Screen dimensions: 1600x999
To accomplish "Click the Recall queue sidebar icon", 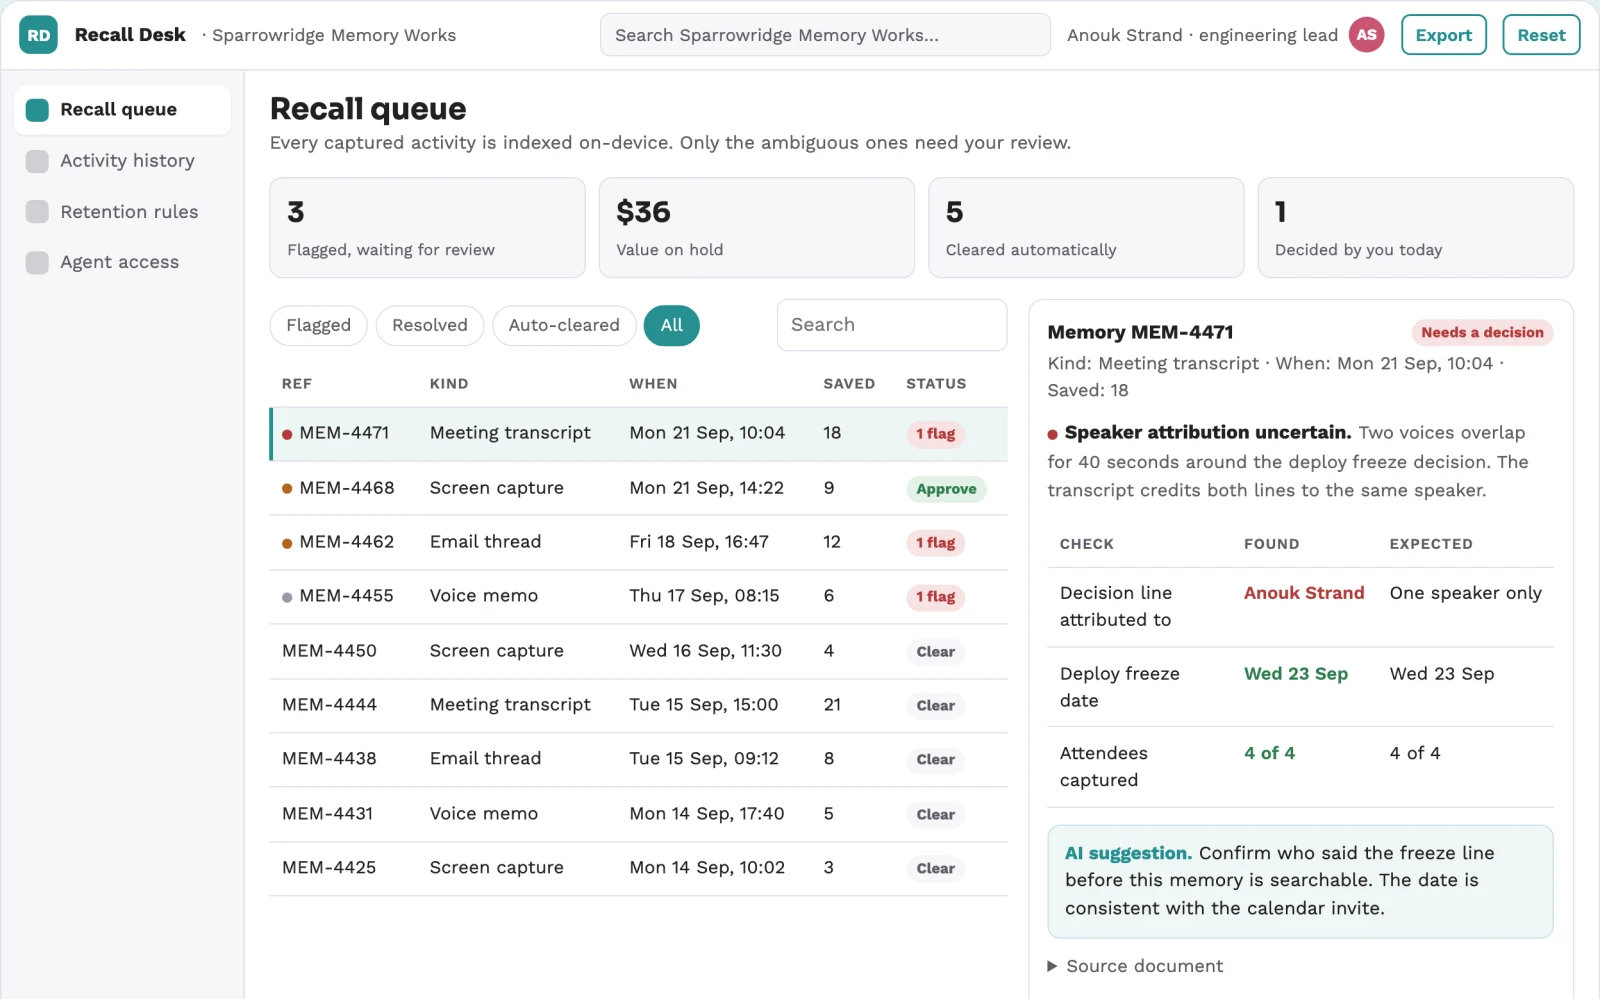I will [37, 110].
